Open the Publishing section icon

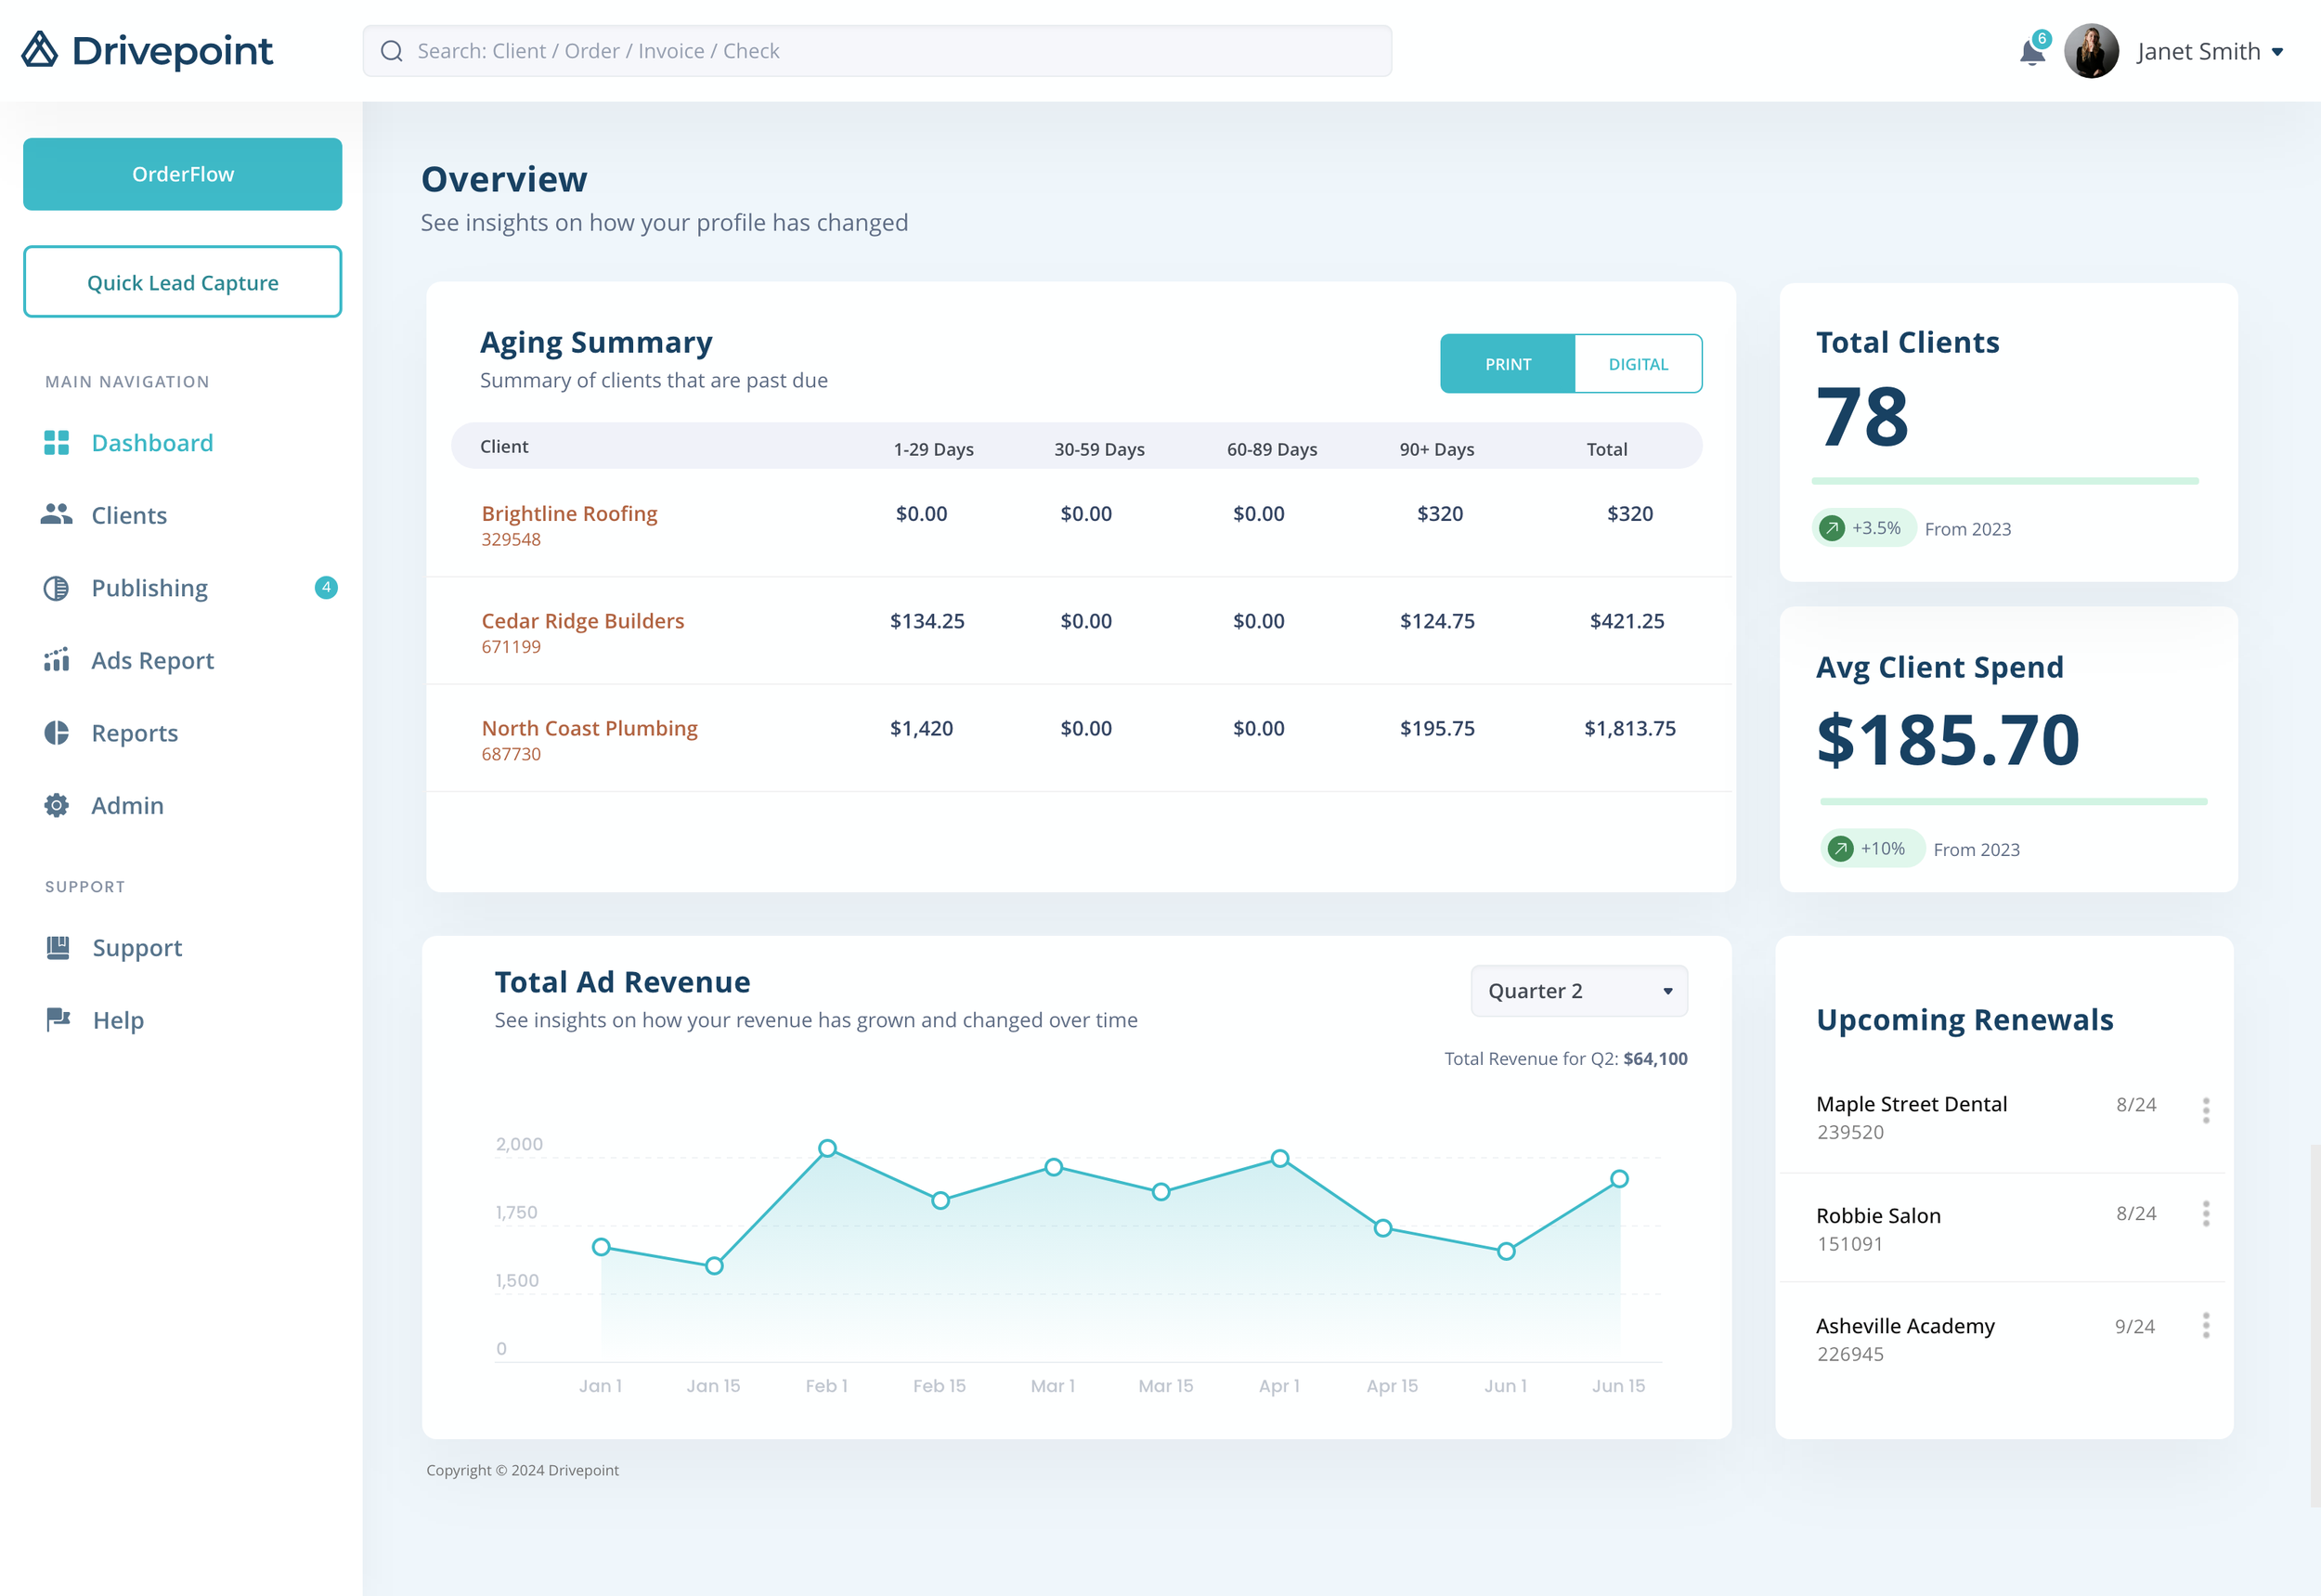click(57, 588)
